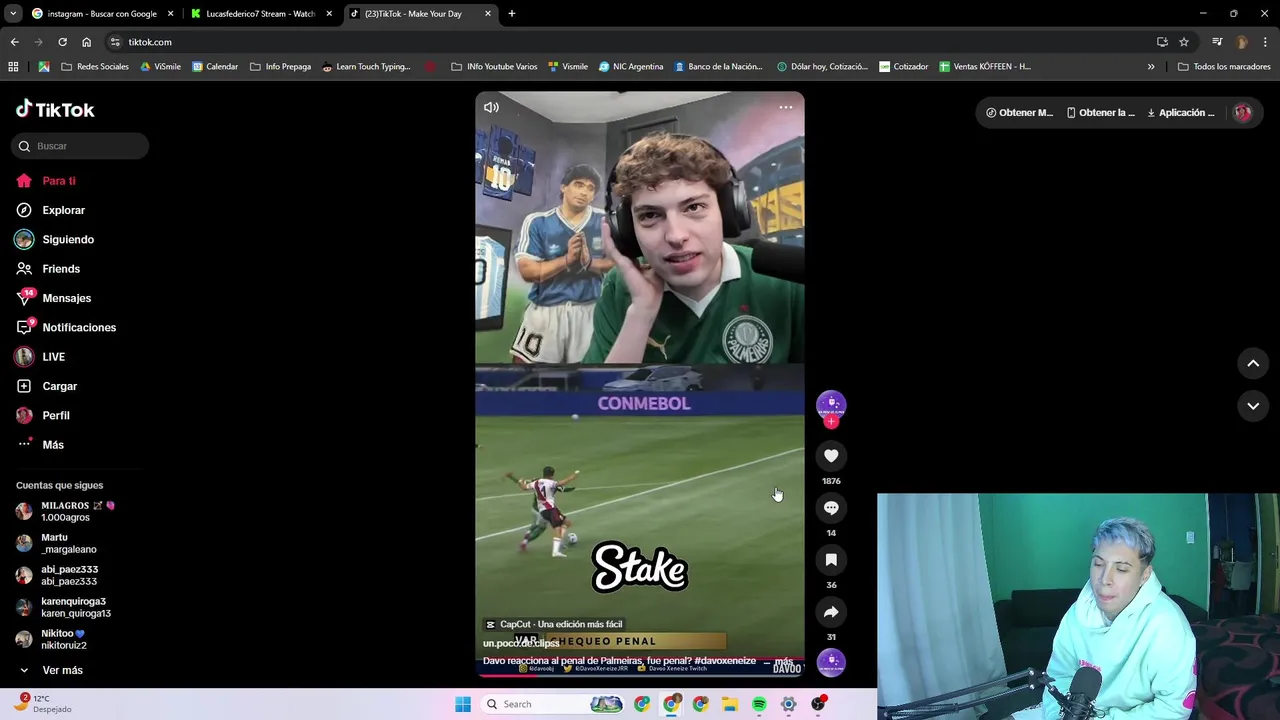1280x720 pixels.
Task: Open OBS Studio from the taskbar
Action: pos(818,704)
